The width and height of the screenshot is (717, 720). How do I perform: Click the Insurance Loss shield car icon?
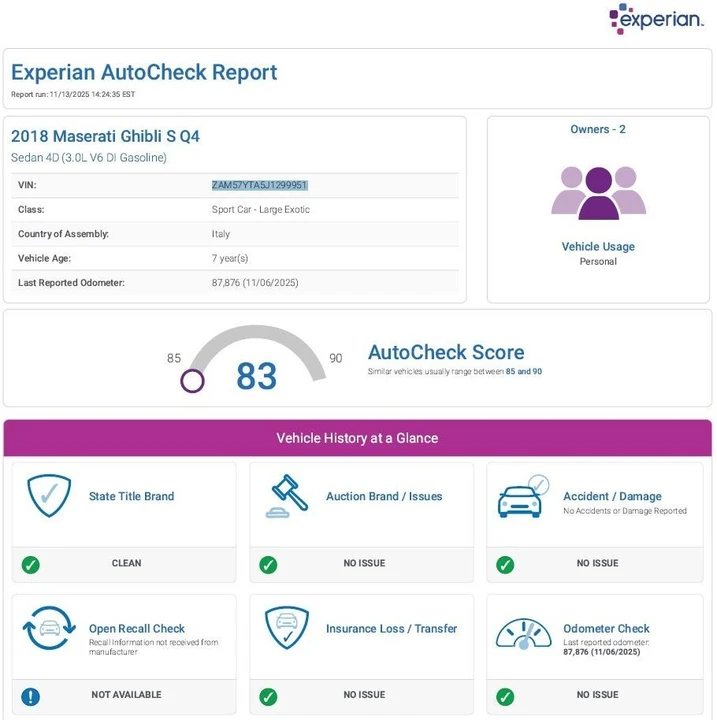[x=287, y=628]
